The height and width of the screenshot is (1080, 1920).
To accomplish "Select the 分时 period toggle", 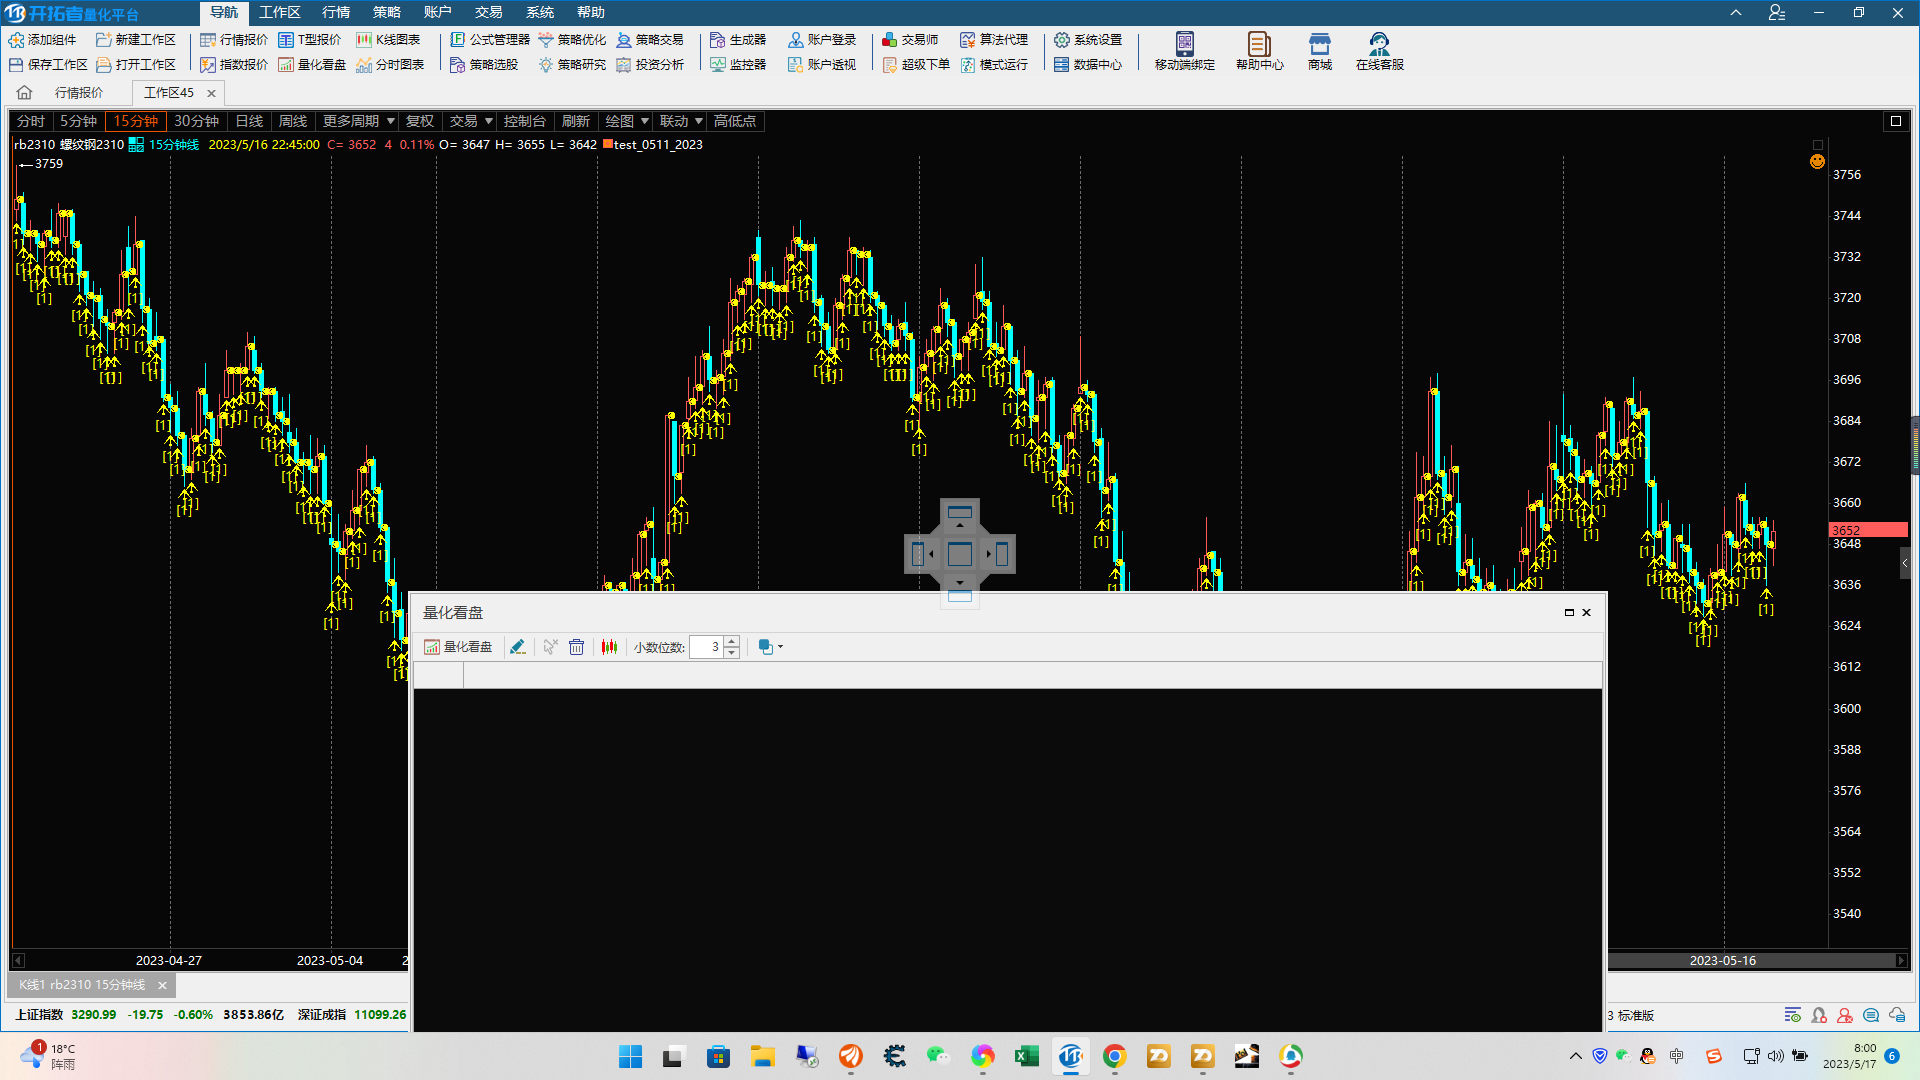I will click(31, 121).
